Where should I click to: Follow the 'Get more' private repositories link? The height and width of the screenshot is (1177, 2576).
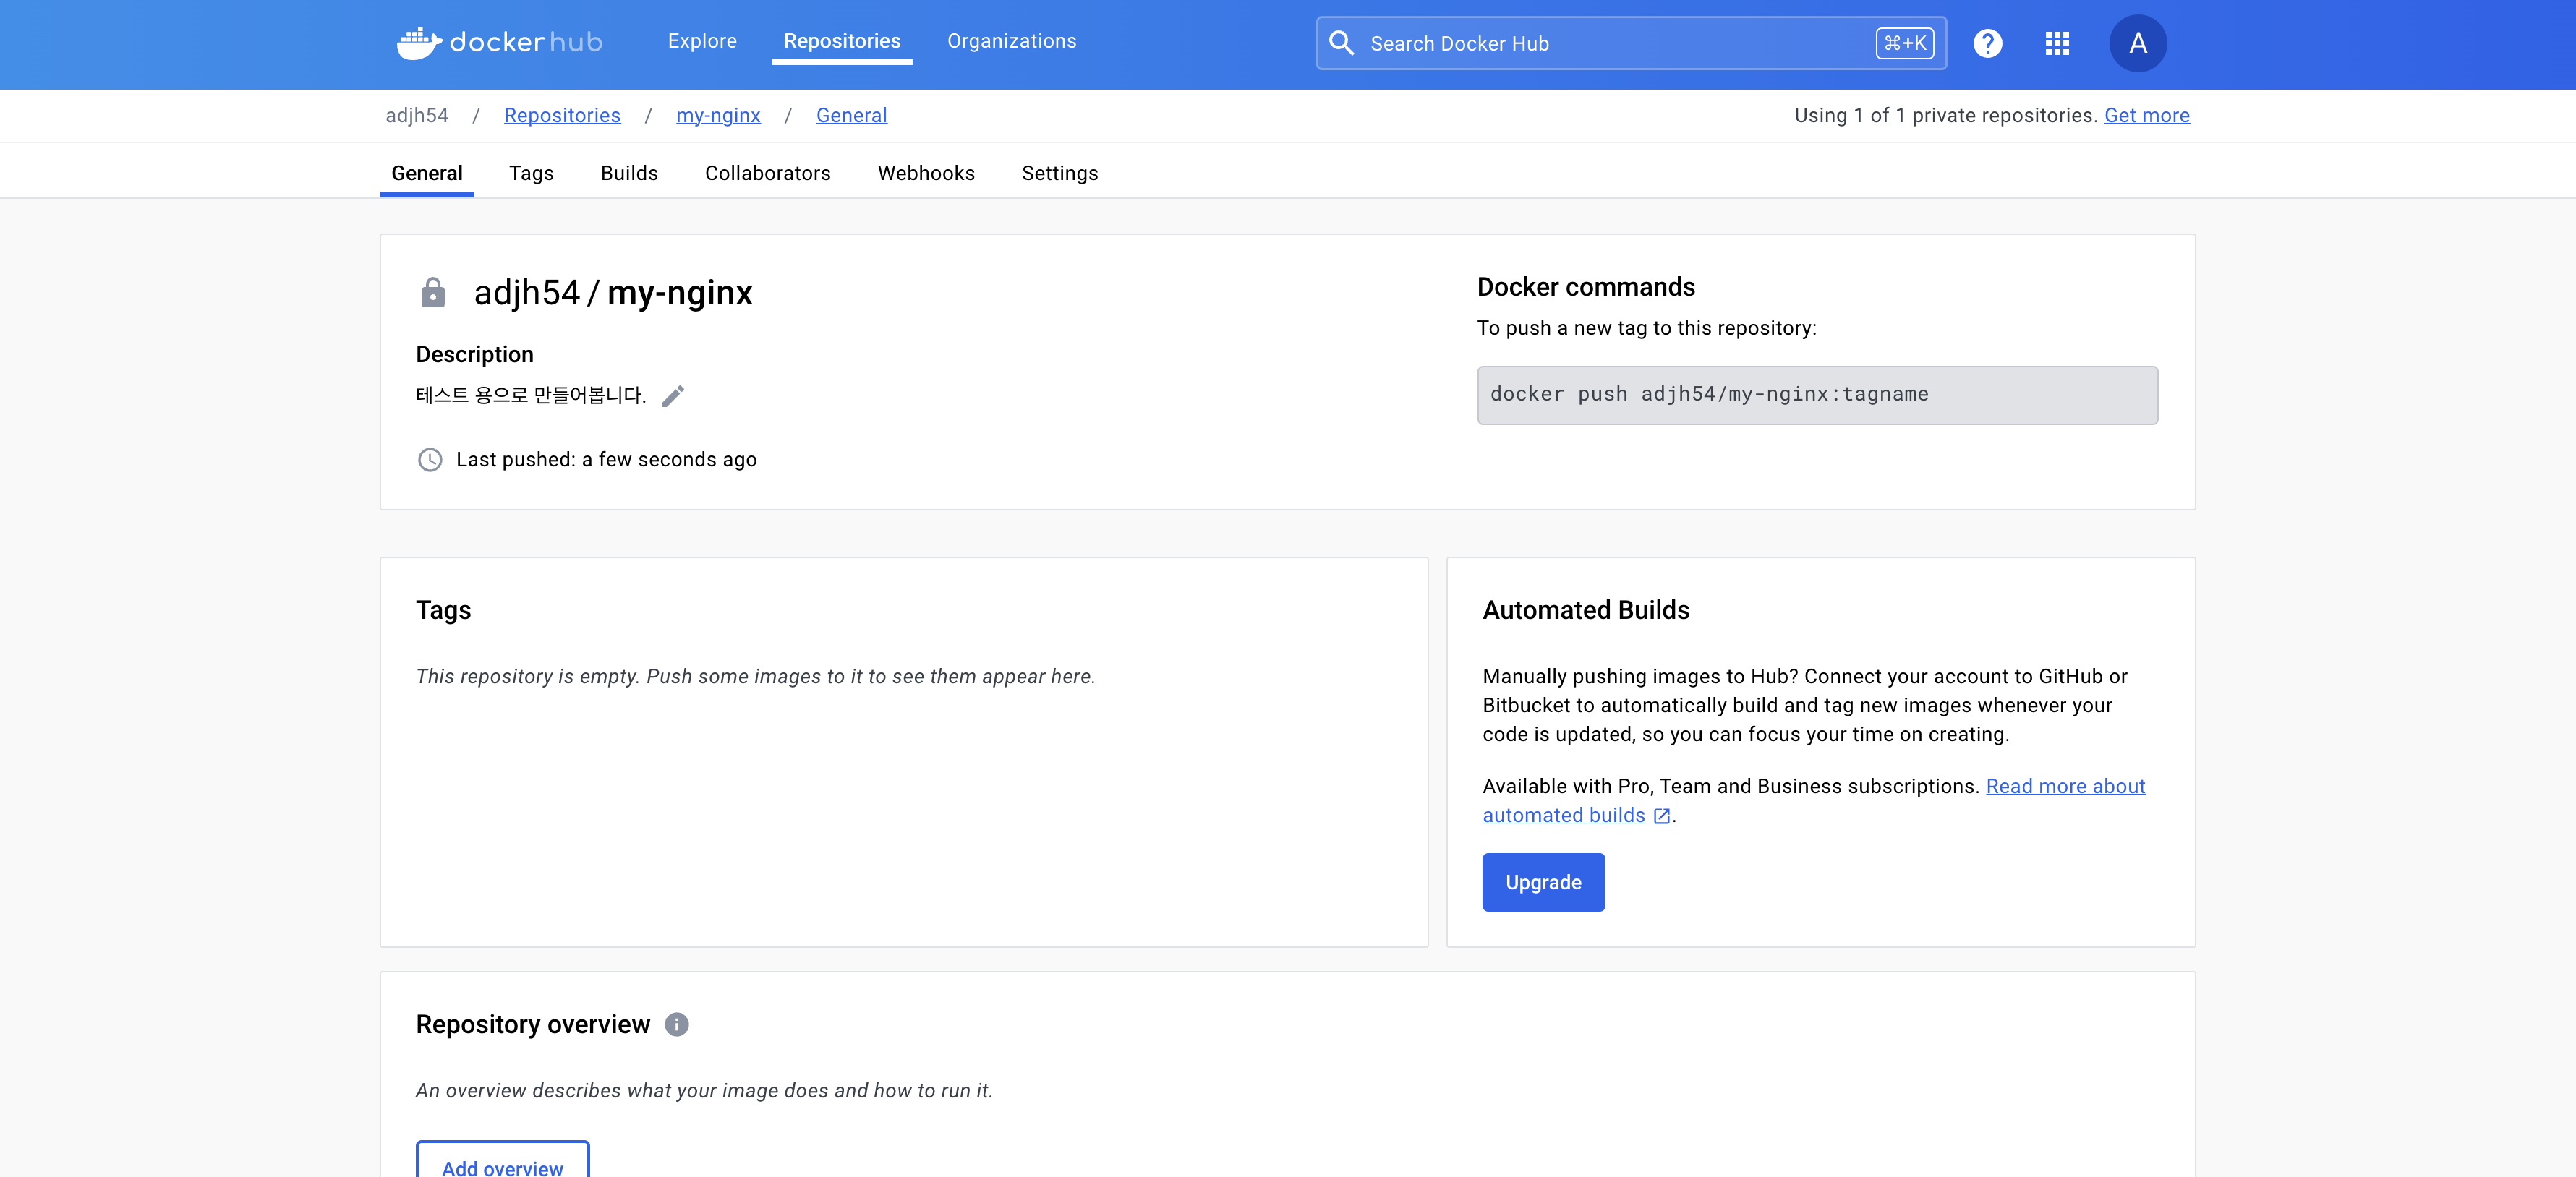click(x=2146, y=115)
